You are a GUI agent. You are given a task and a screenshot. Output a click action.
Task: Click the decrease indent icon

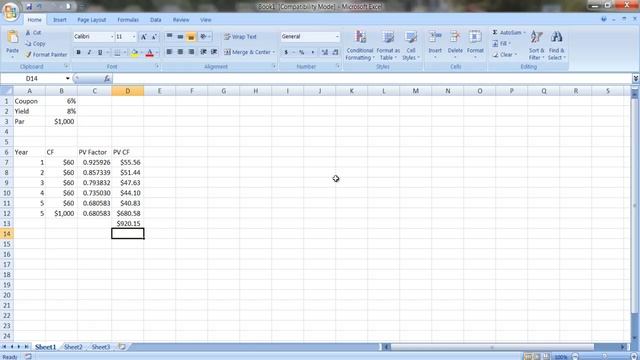[x=203, y=52]
